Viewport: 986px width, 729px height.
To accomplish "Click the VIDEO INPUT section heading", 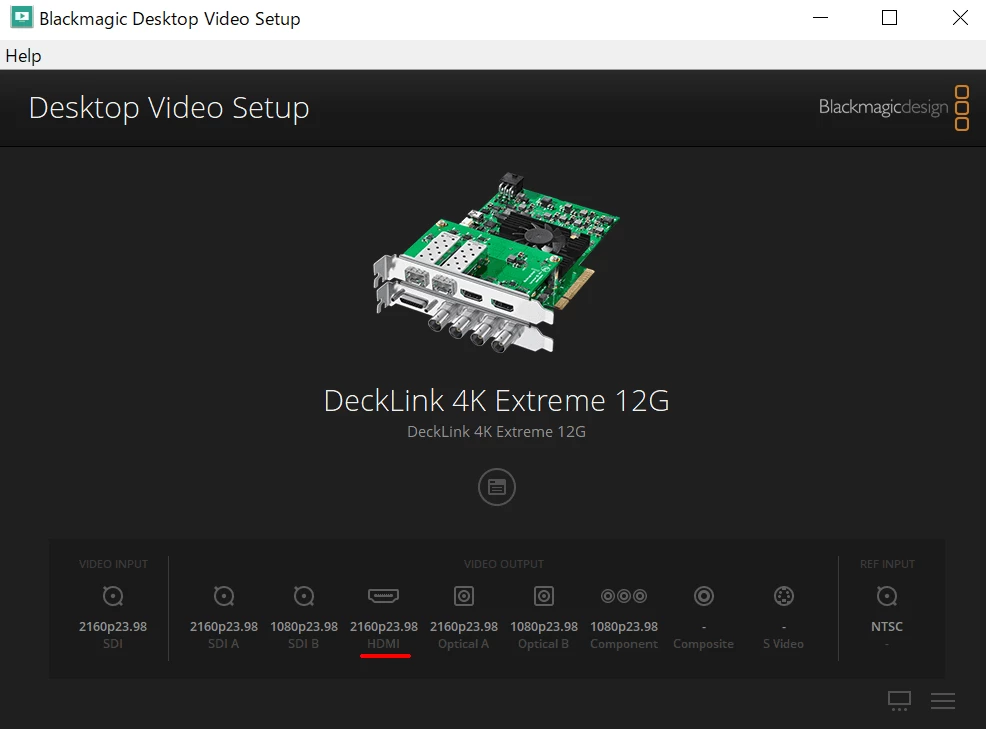I will (113, 564).
